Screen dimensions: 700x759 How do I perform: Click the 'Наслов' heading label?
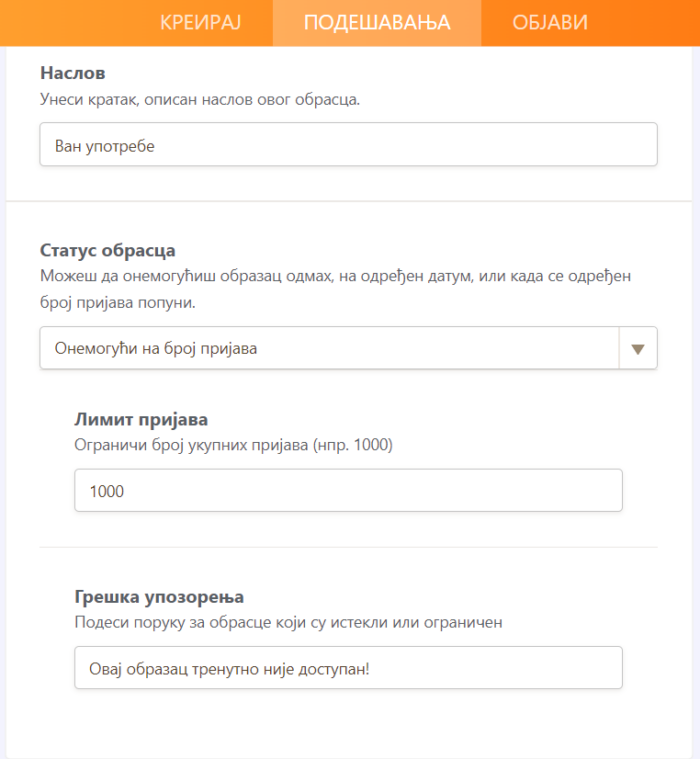coord(73,73)
